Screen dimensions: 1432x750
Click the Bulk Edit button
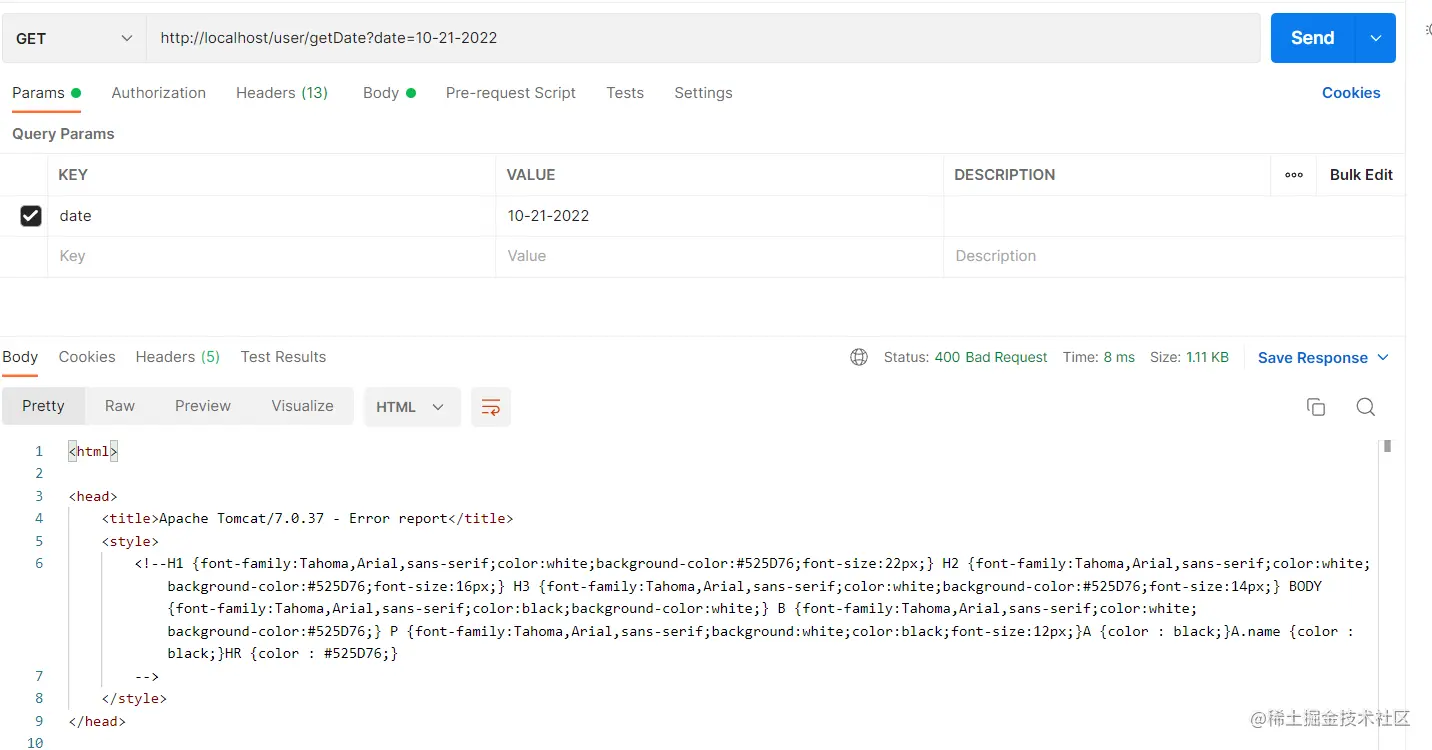pos(1361,175)
